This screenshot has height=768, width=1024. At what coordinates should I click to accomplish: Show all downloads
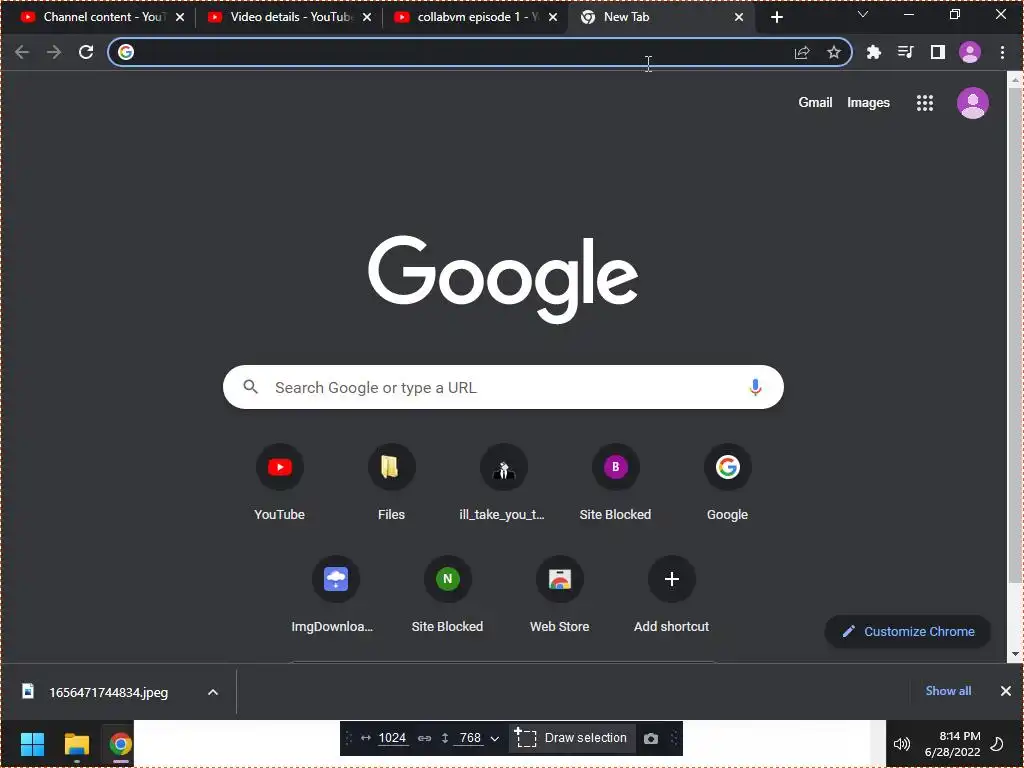pyautogui.click(x=948, y=691)
